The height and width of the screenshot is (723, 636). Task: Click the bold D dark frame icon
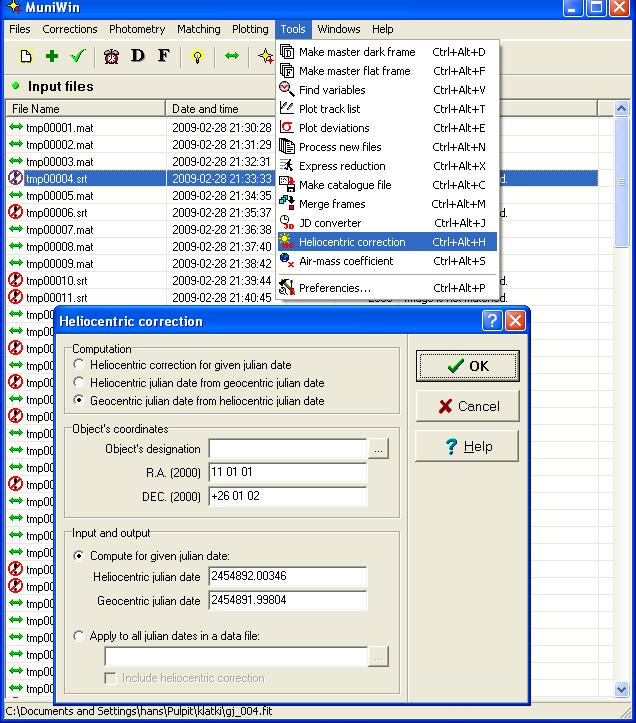pyautogui.click(x=138, y=56)
